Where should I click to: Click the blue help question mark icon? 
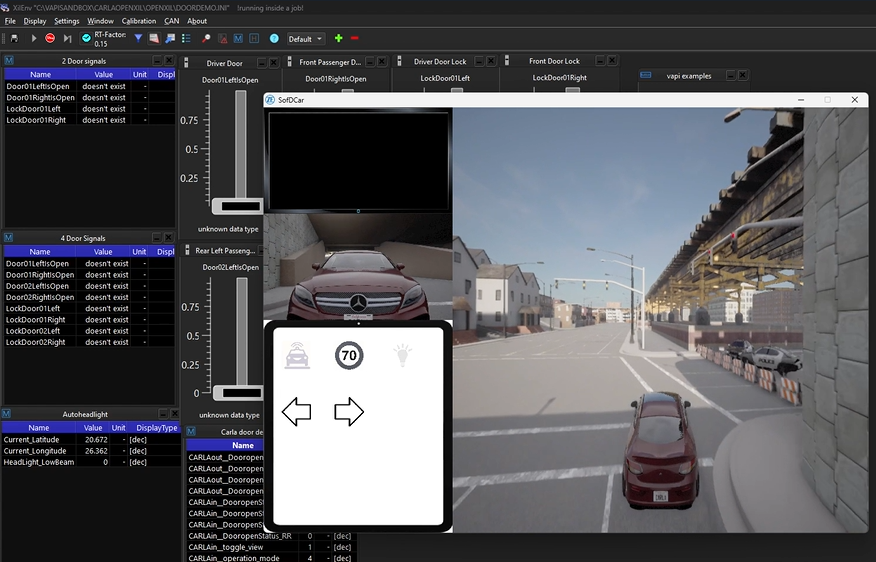click(274, 38)
